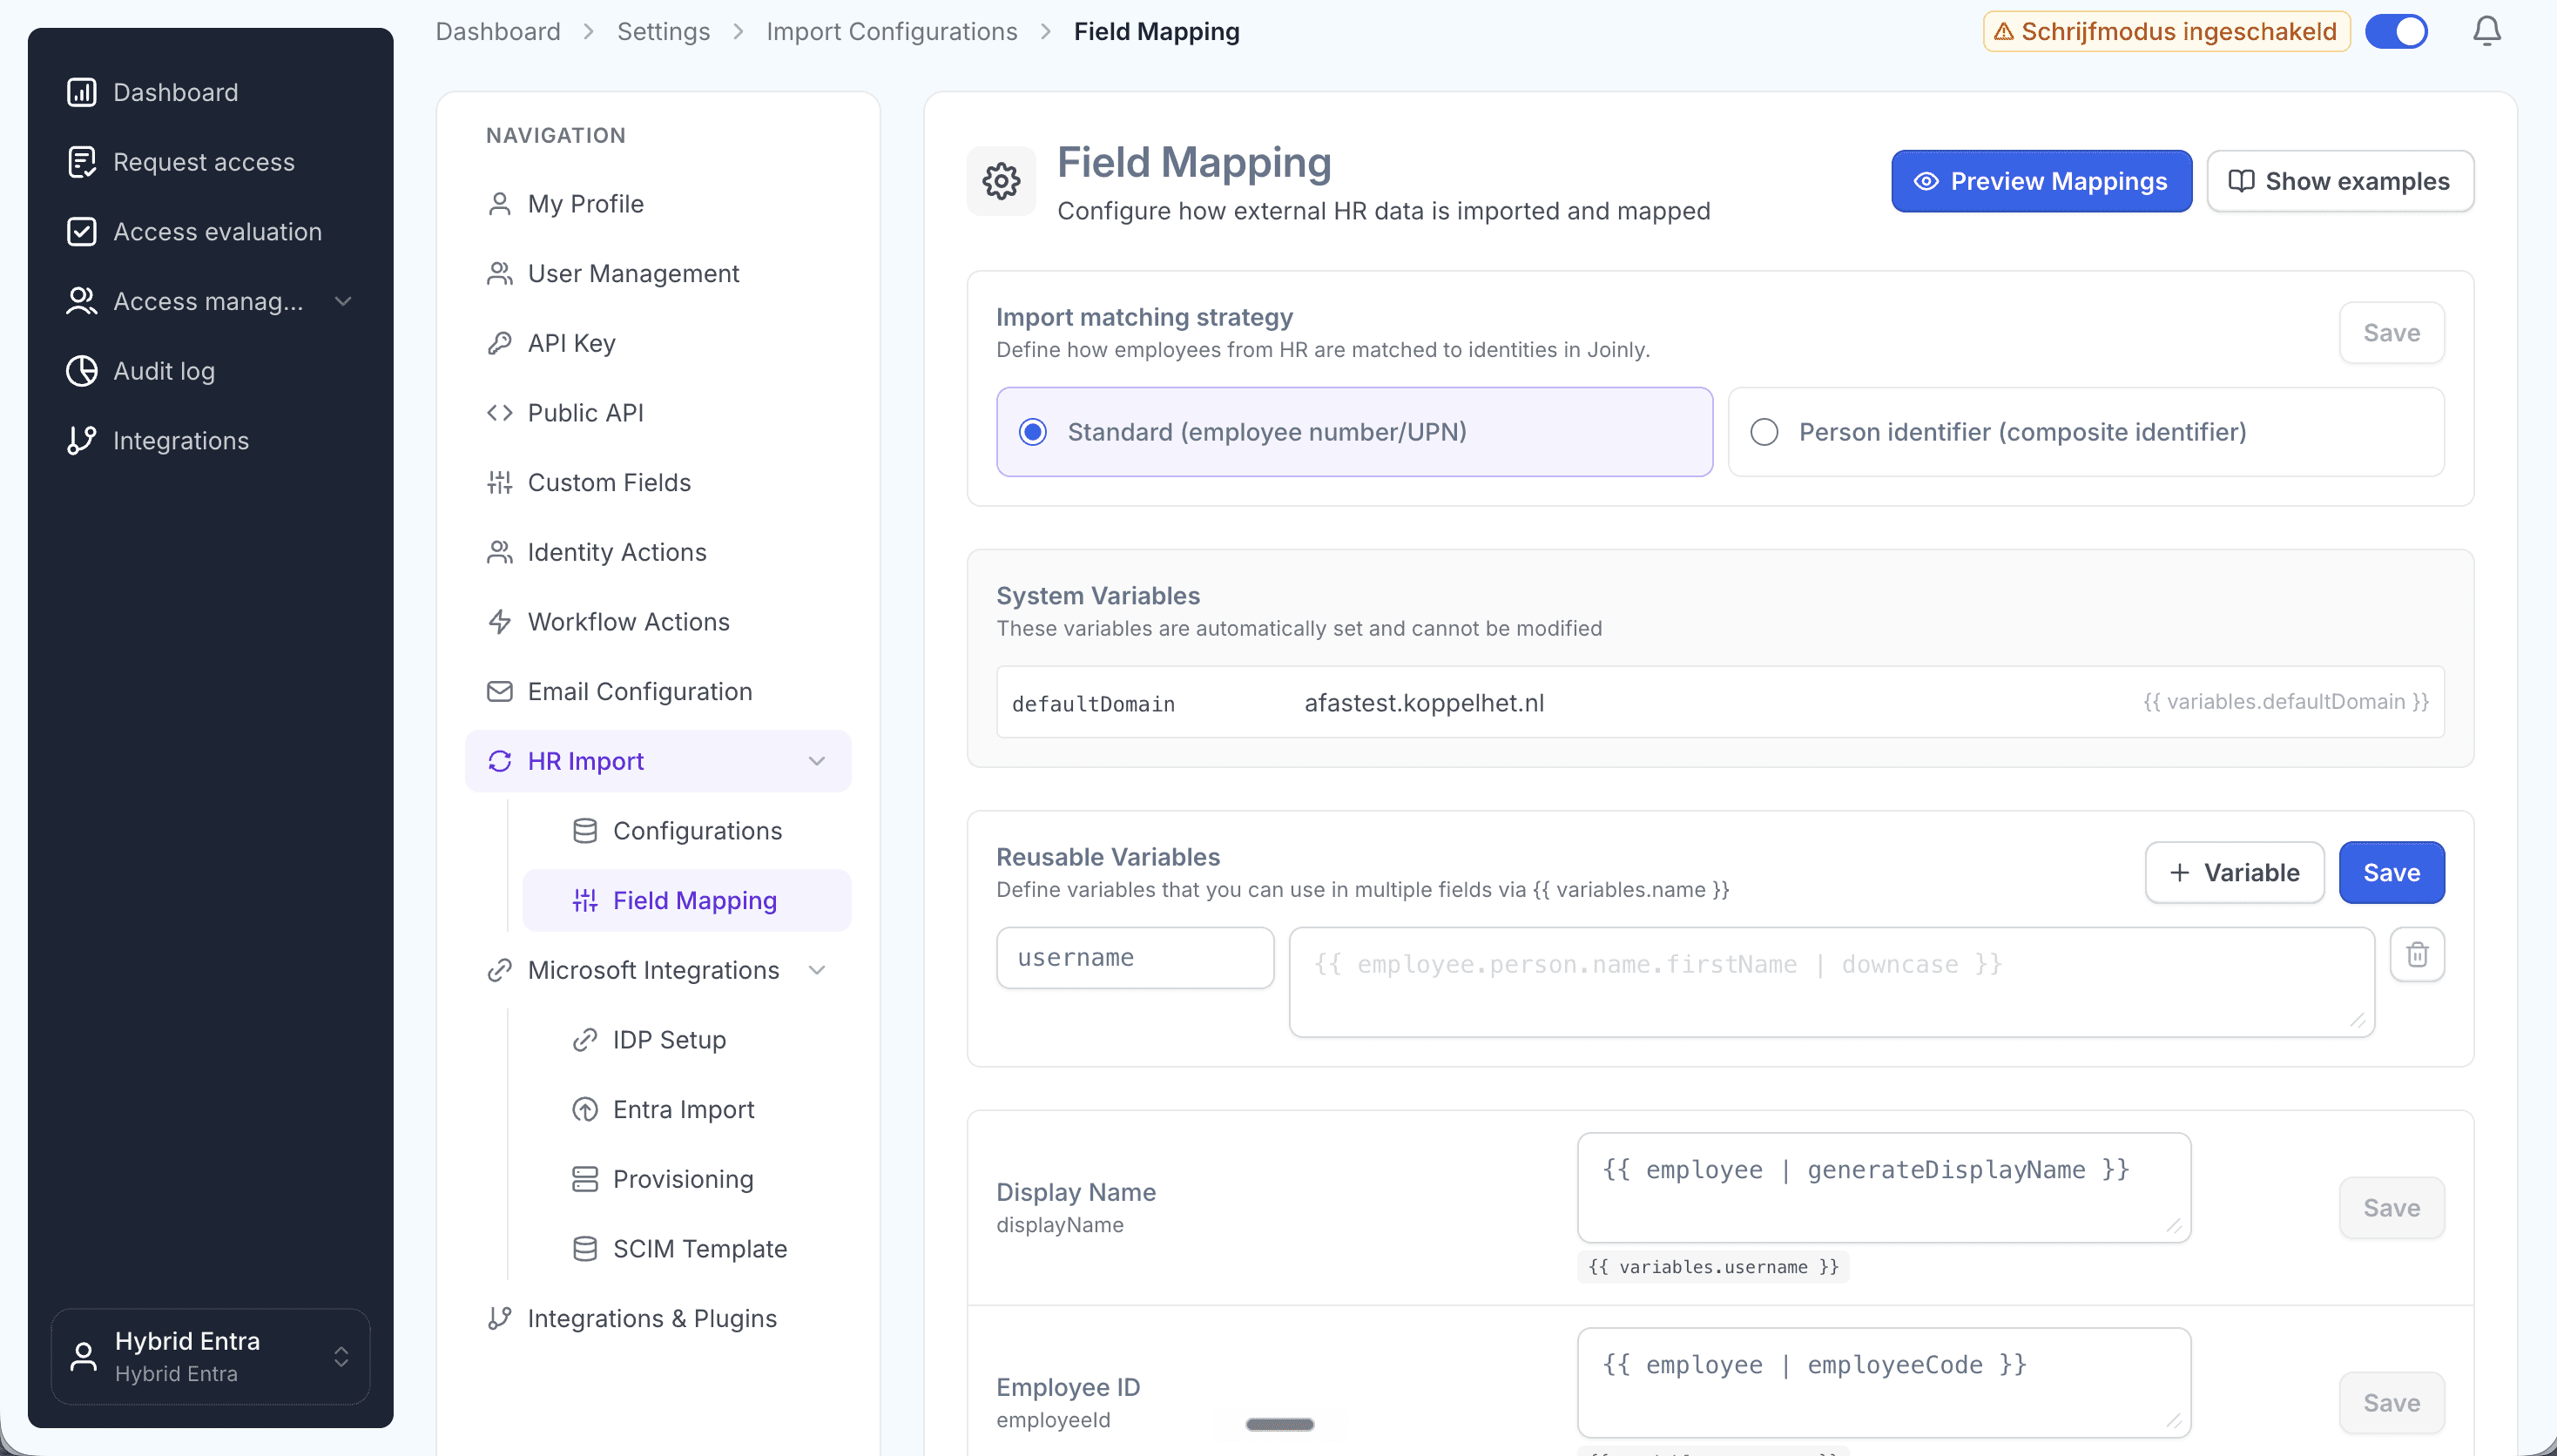The height and width of the screenshot is (1456, 2557).
Task: Select Standard (employee number/UPN) radio option
Action: click(1354, 432)
